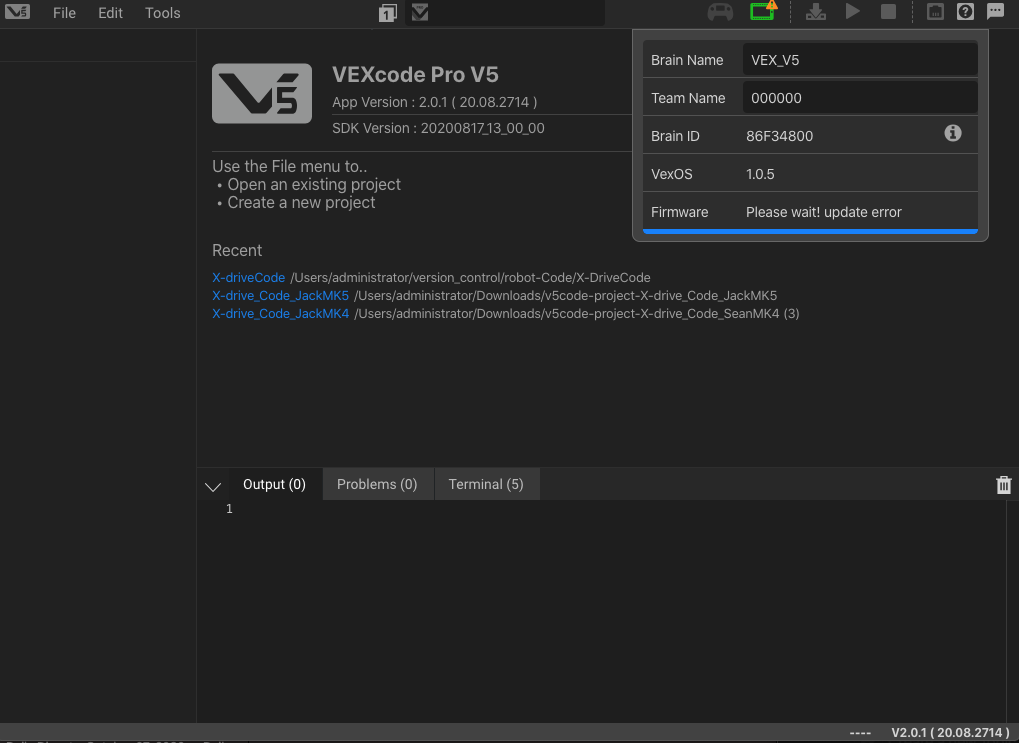Click the V2.0.1 version in status bar
This screenshot has height=743, width=1019.
(949, 733)
